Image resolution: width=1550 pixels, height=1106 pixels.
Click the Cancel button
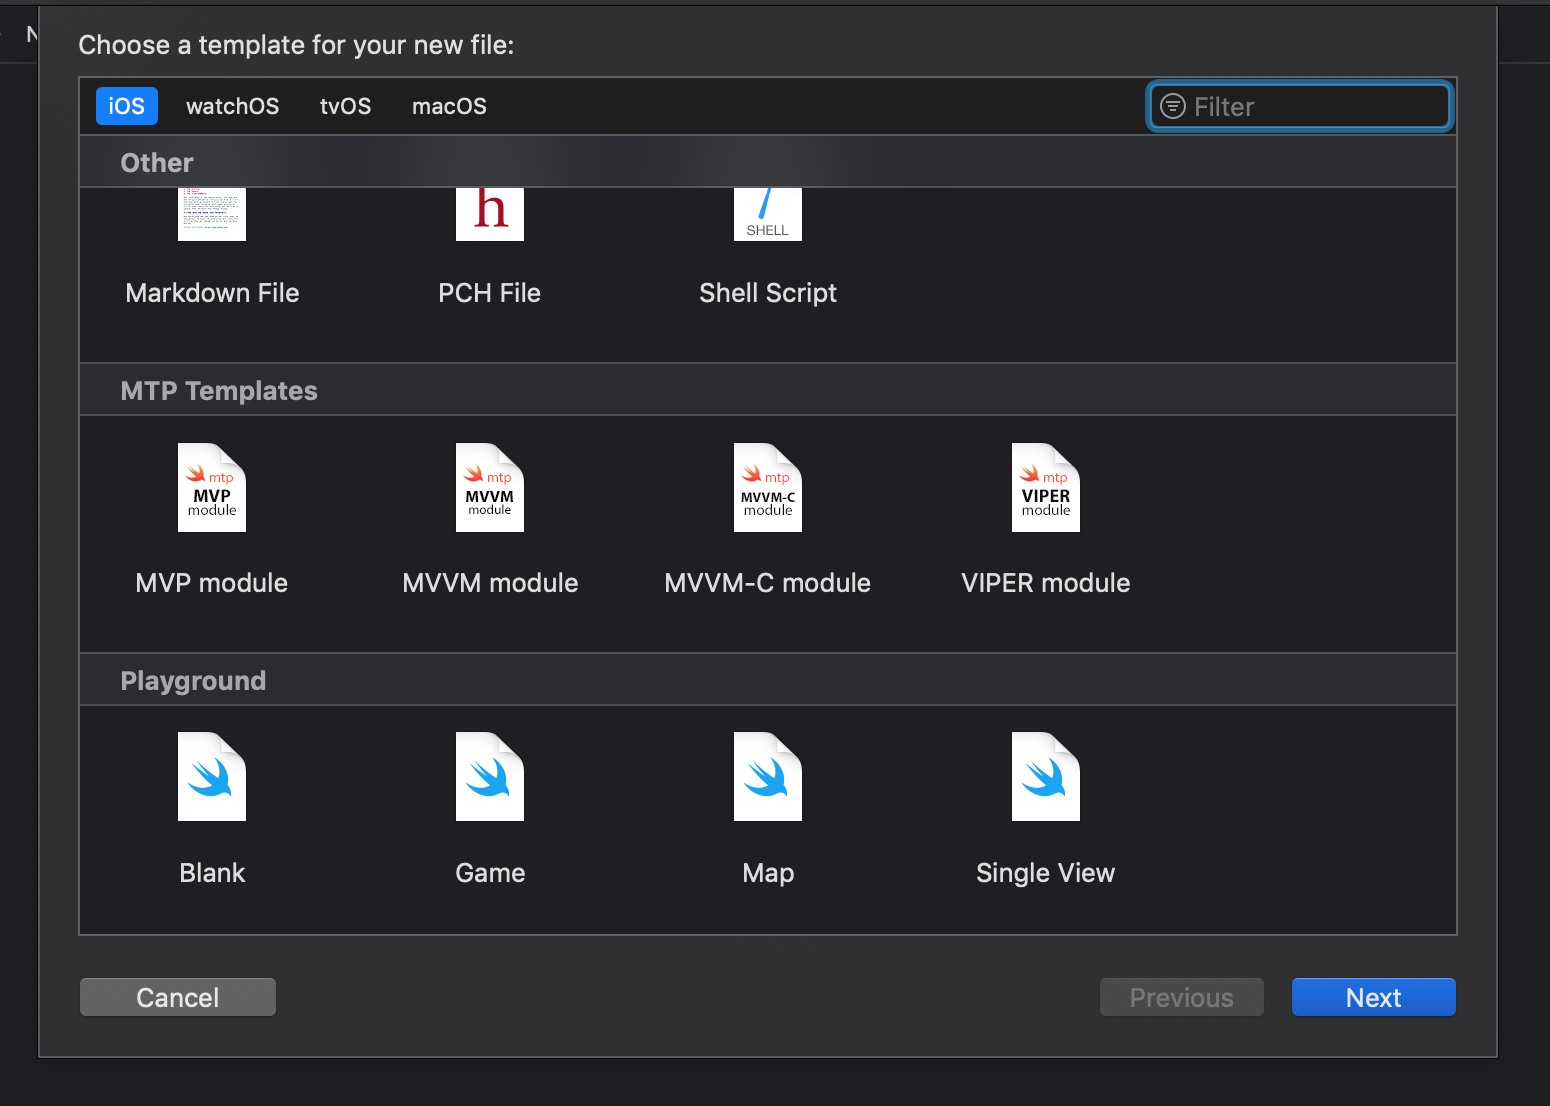(178, 997)
